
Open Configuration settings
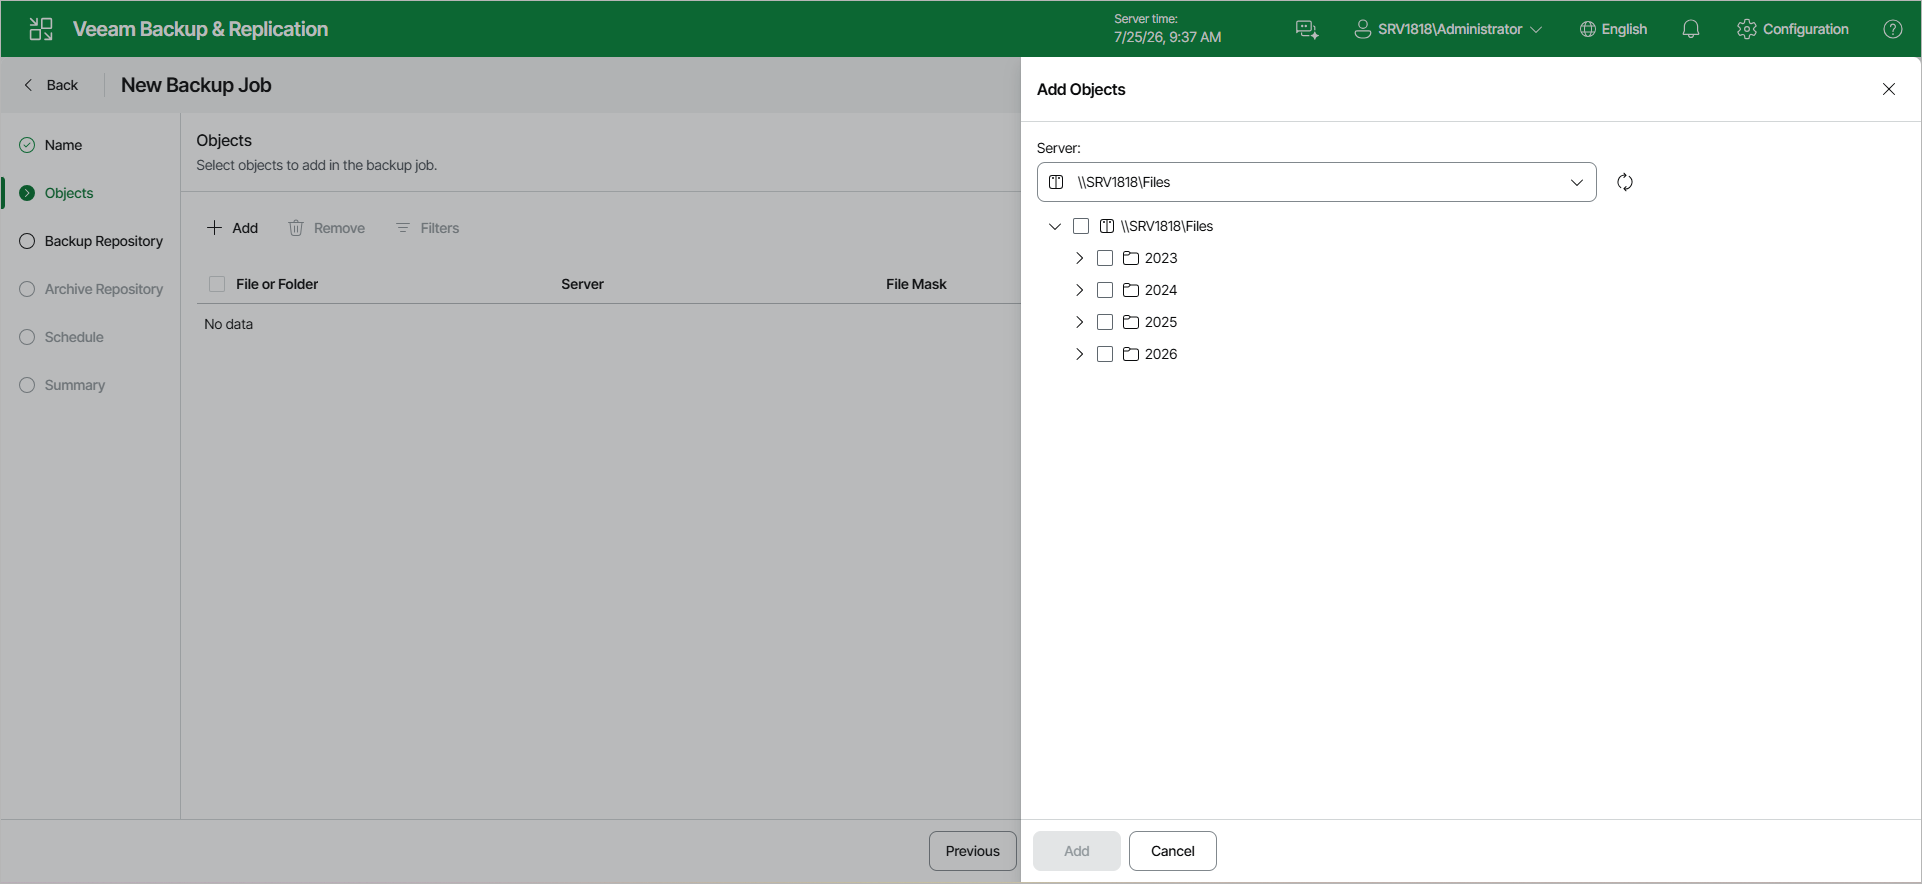pyautogui.click(x=1793, y=29)
